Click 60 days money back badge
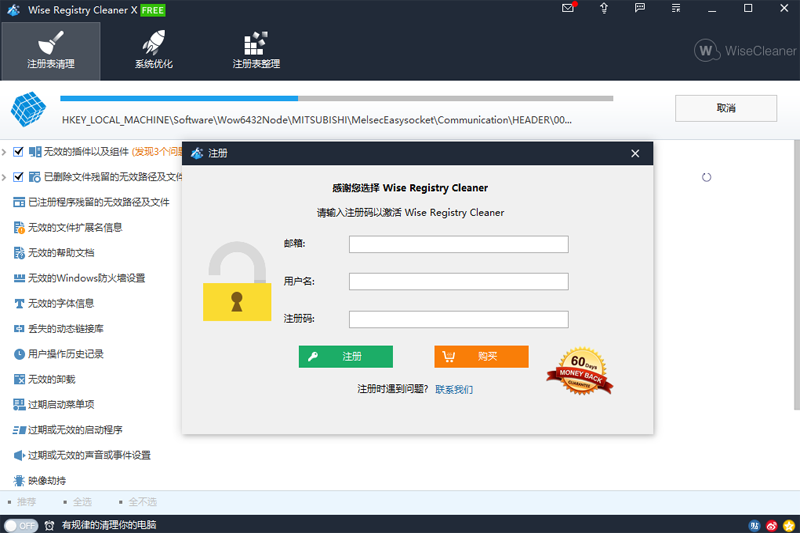800x533 pixels. [x=580, y=372]
